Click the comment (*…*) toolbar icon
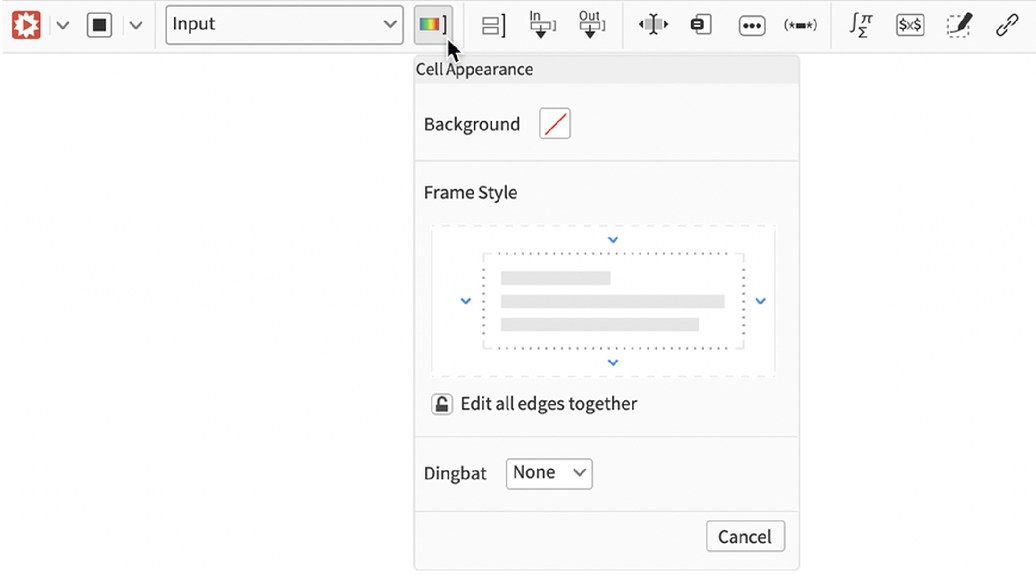The height and width of the screenshot is (574, 1036). pos(800,26)
